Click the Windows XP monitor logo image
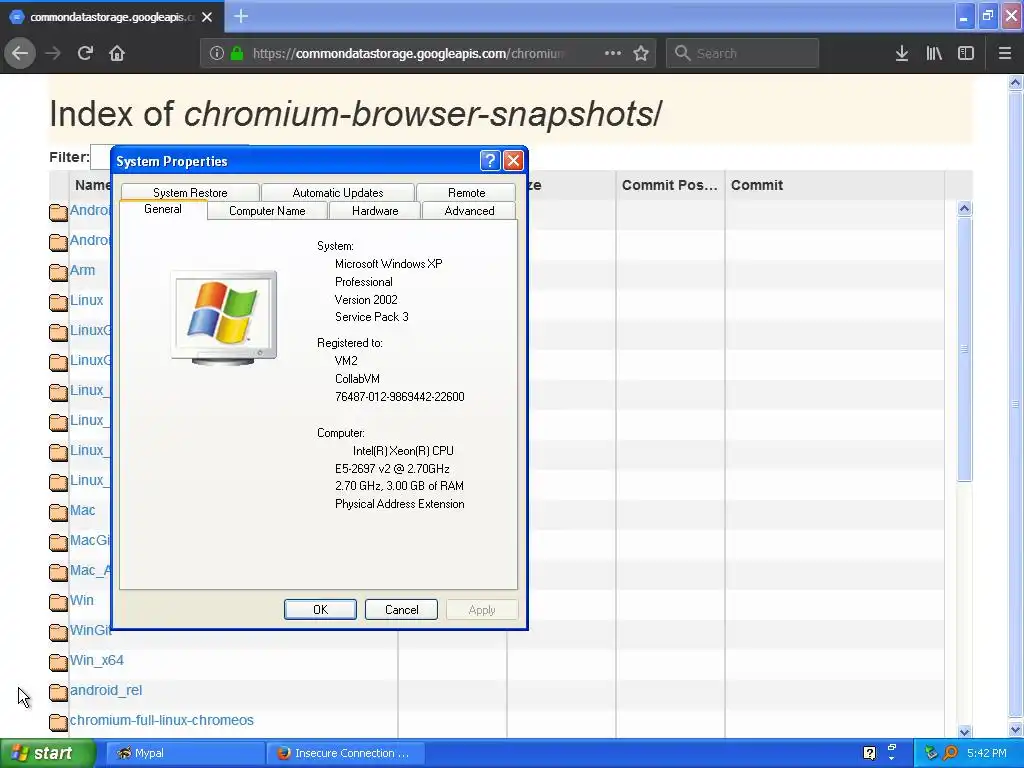 point(223,317)
